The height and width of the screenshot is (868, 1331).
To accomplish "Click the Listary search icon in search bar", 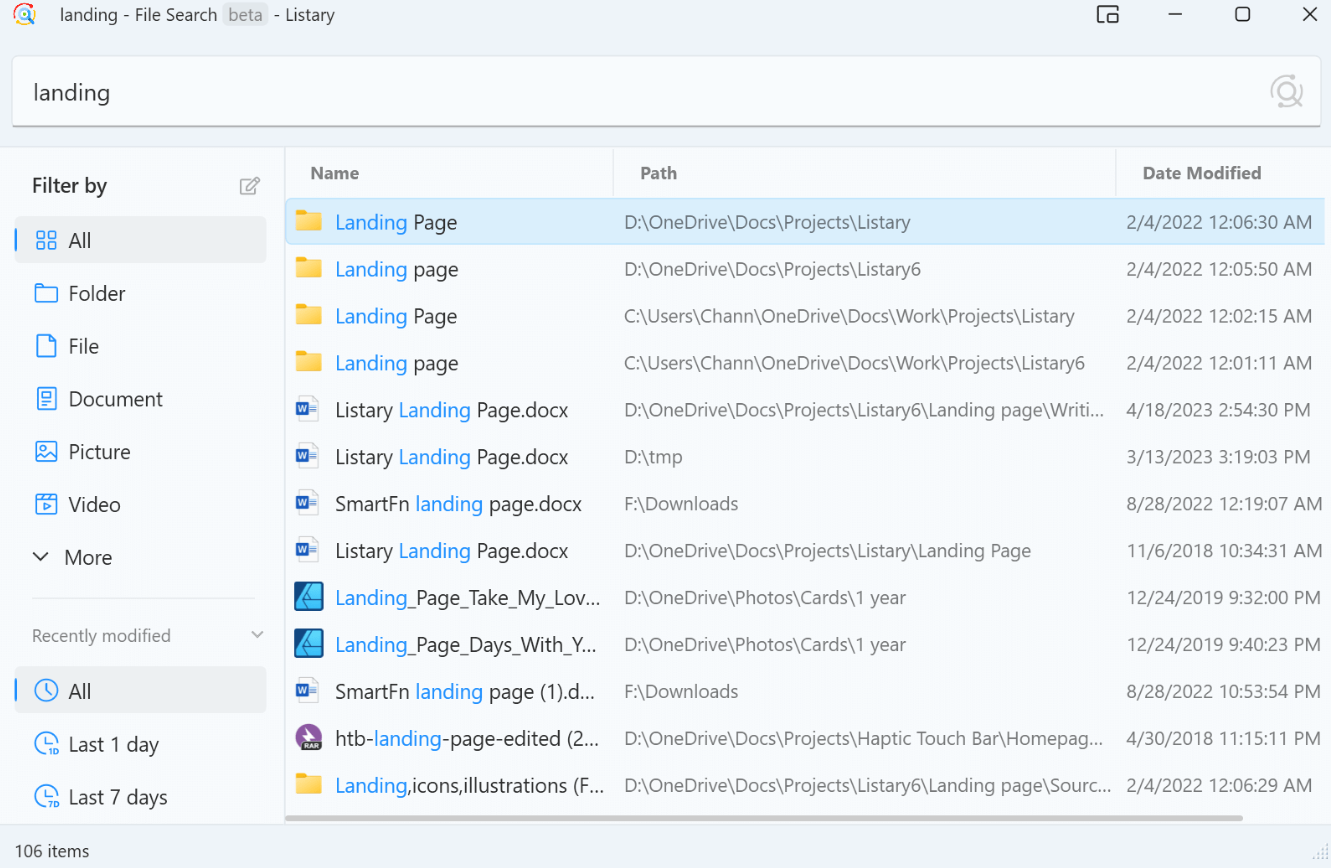I will [1287, 92].
